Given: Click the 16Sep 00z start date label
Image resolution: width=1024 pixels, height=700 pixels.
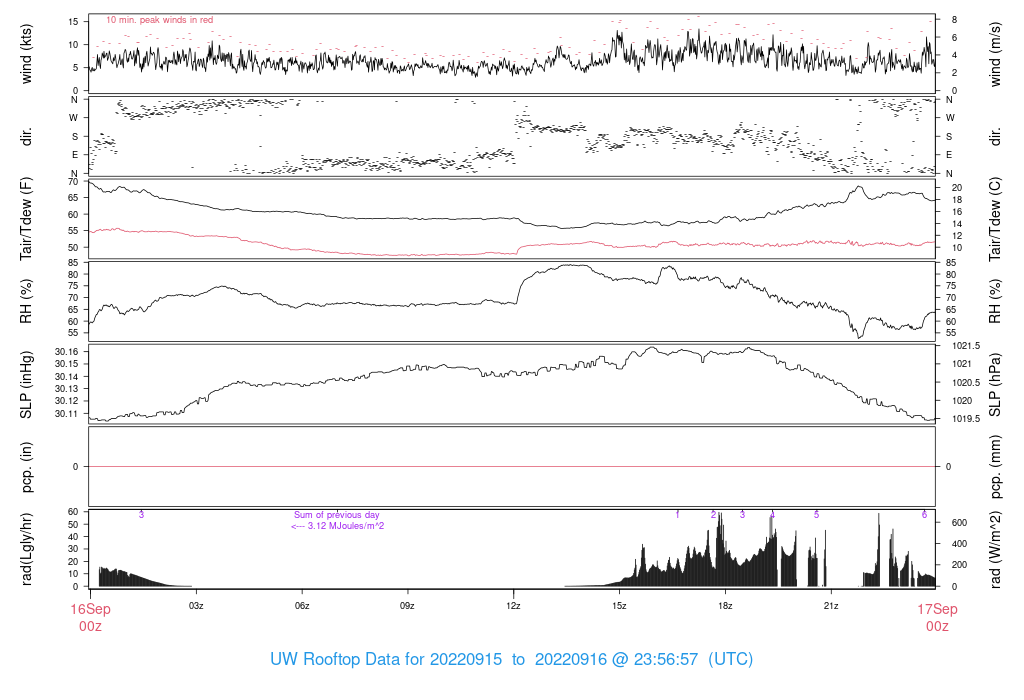Looking at the screenshot, I should [90, 617].
